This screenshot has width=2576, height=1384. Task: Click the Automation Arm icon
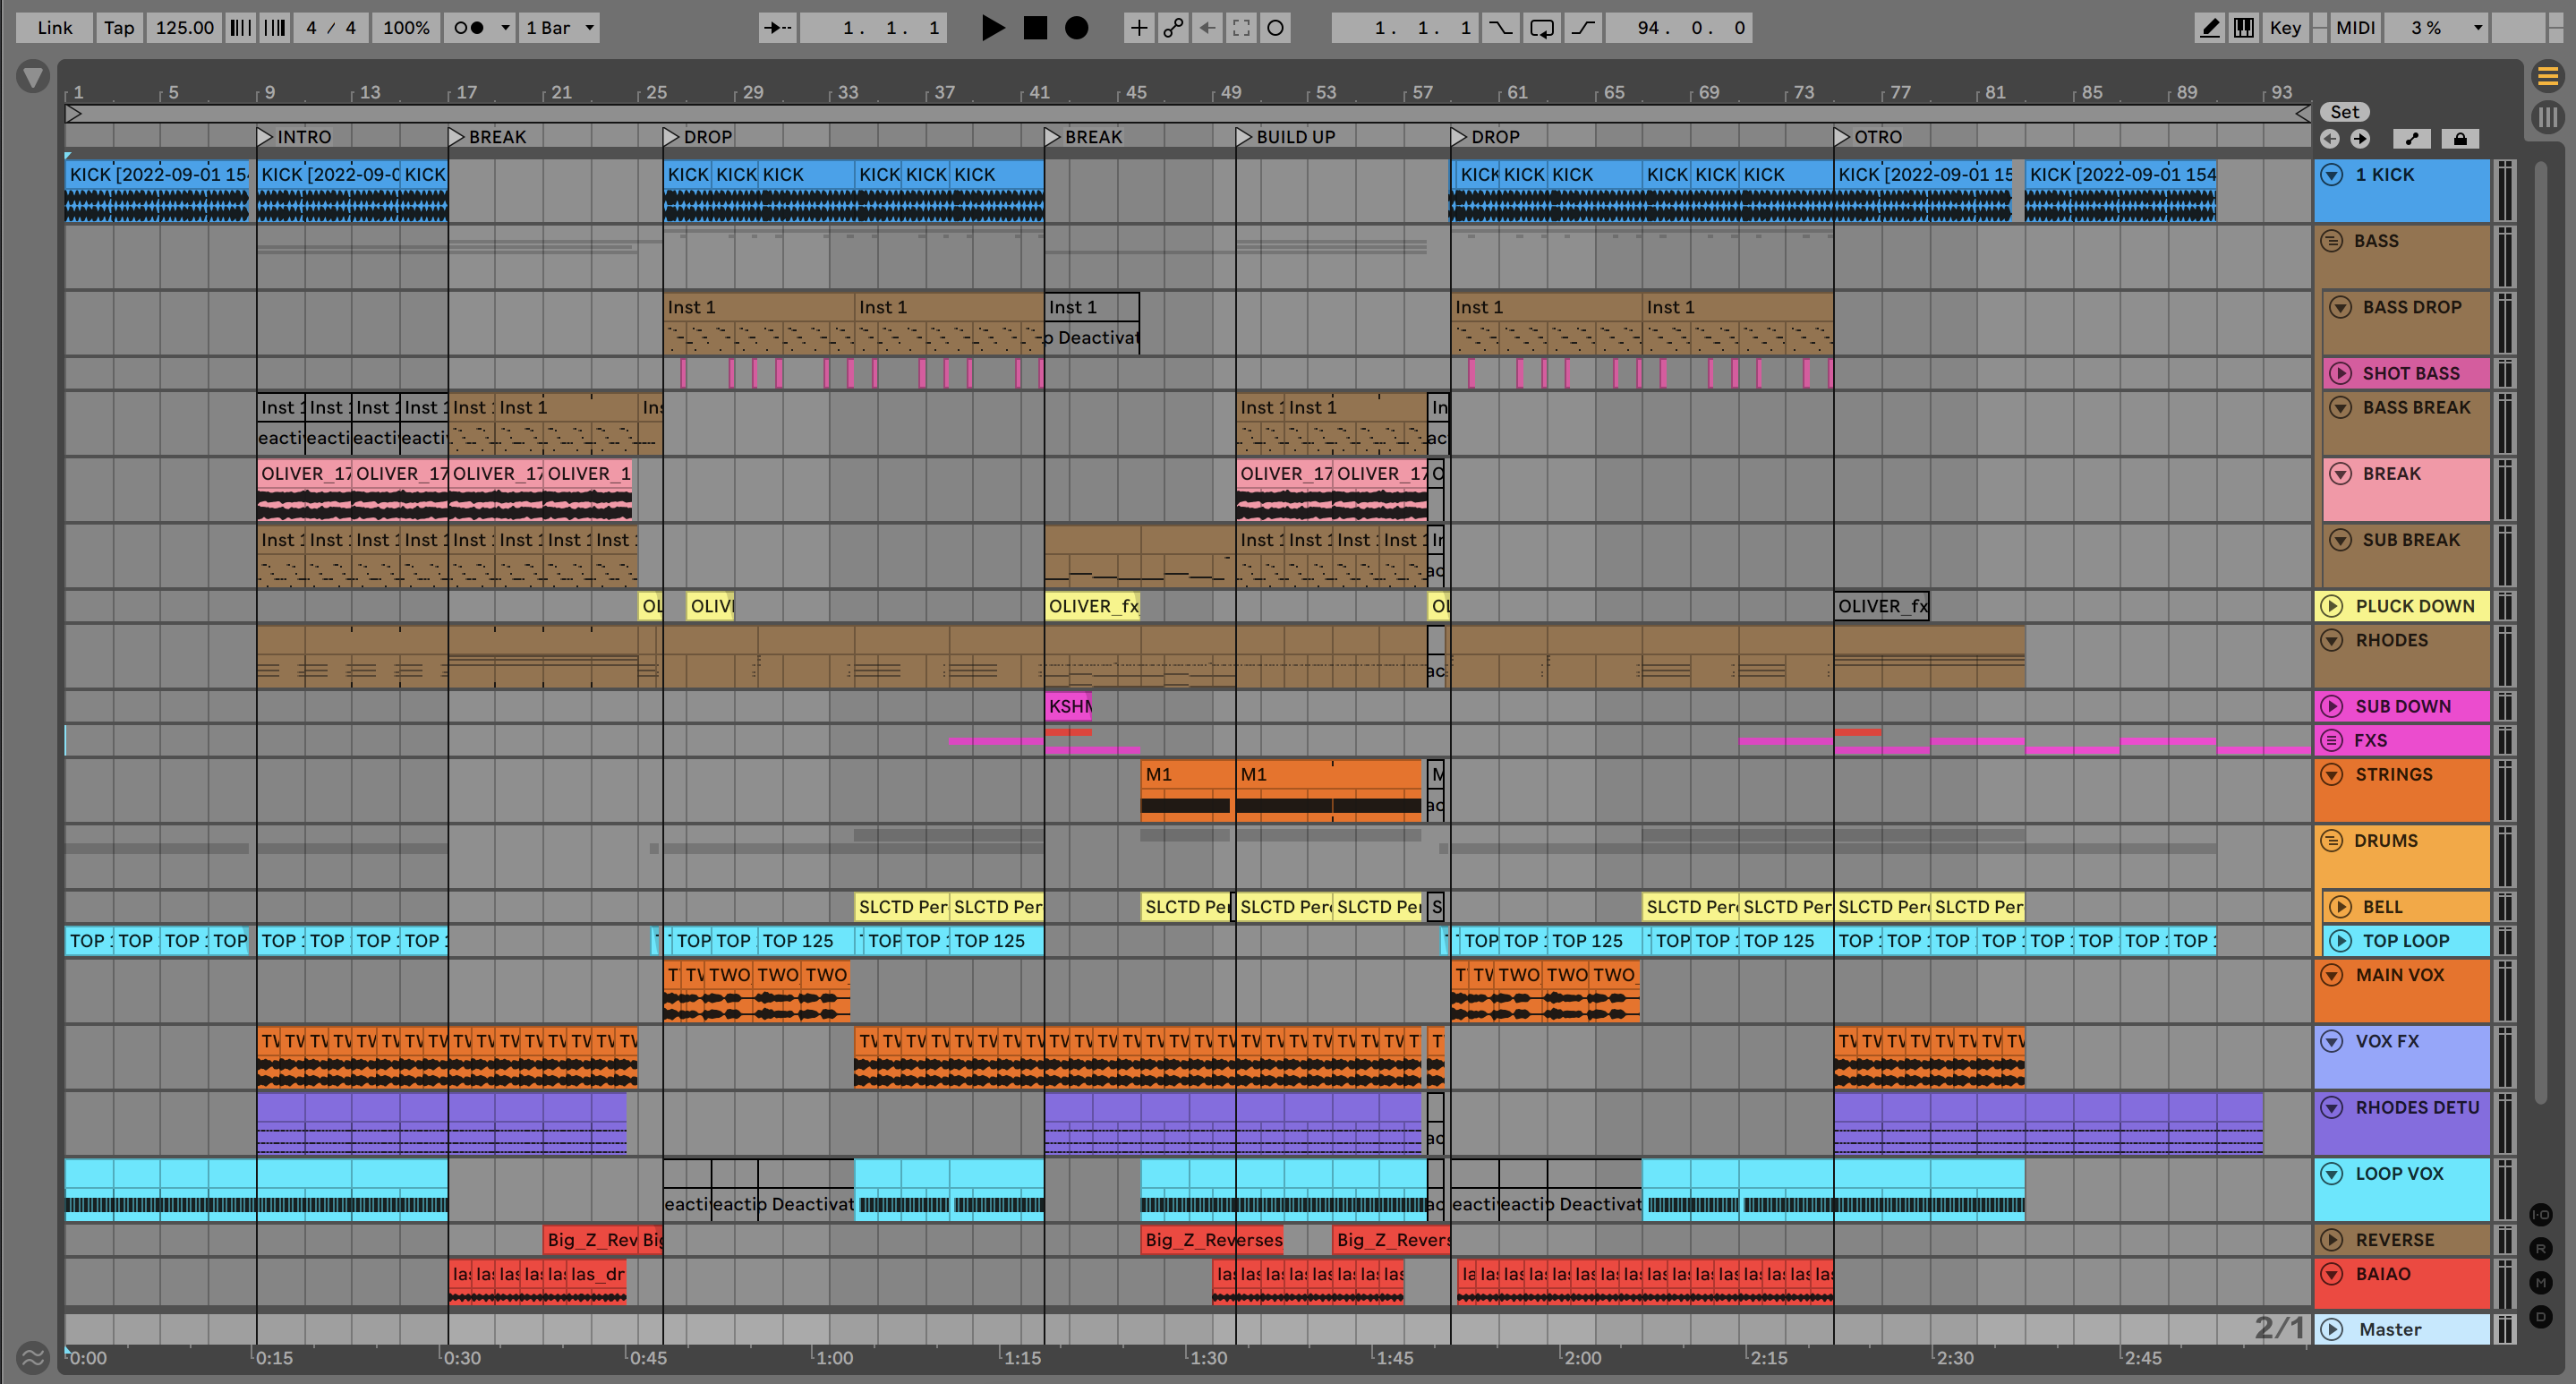(1173, 28)
